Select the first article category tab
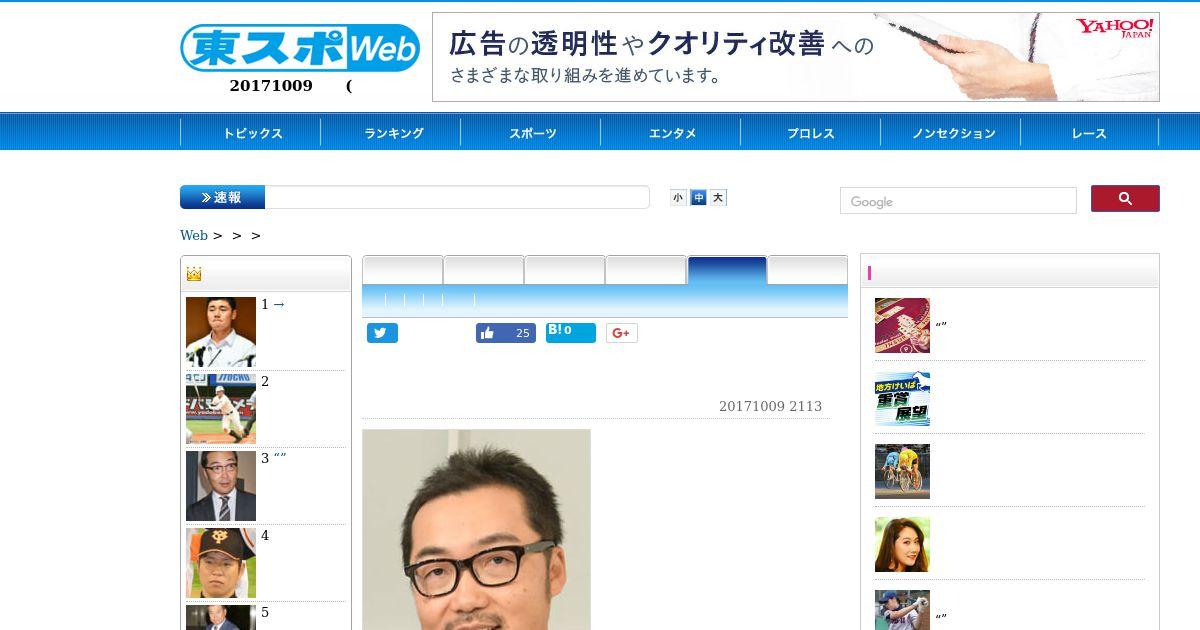 (x=403, y=271)
